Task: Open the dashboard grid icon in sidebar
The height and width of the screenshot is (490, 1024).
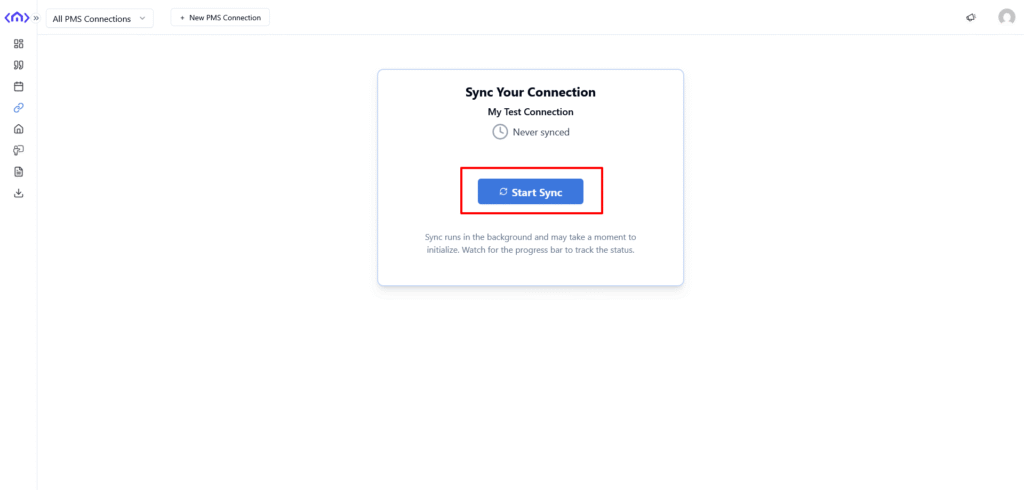Action: pos(18,44)
